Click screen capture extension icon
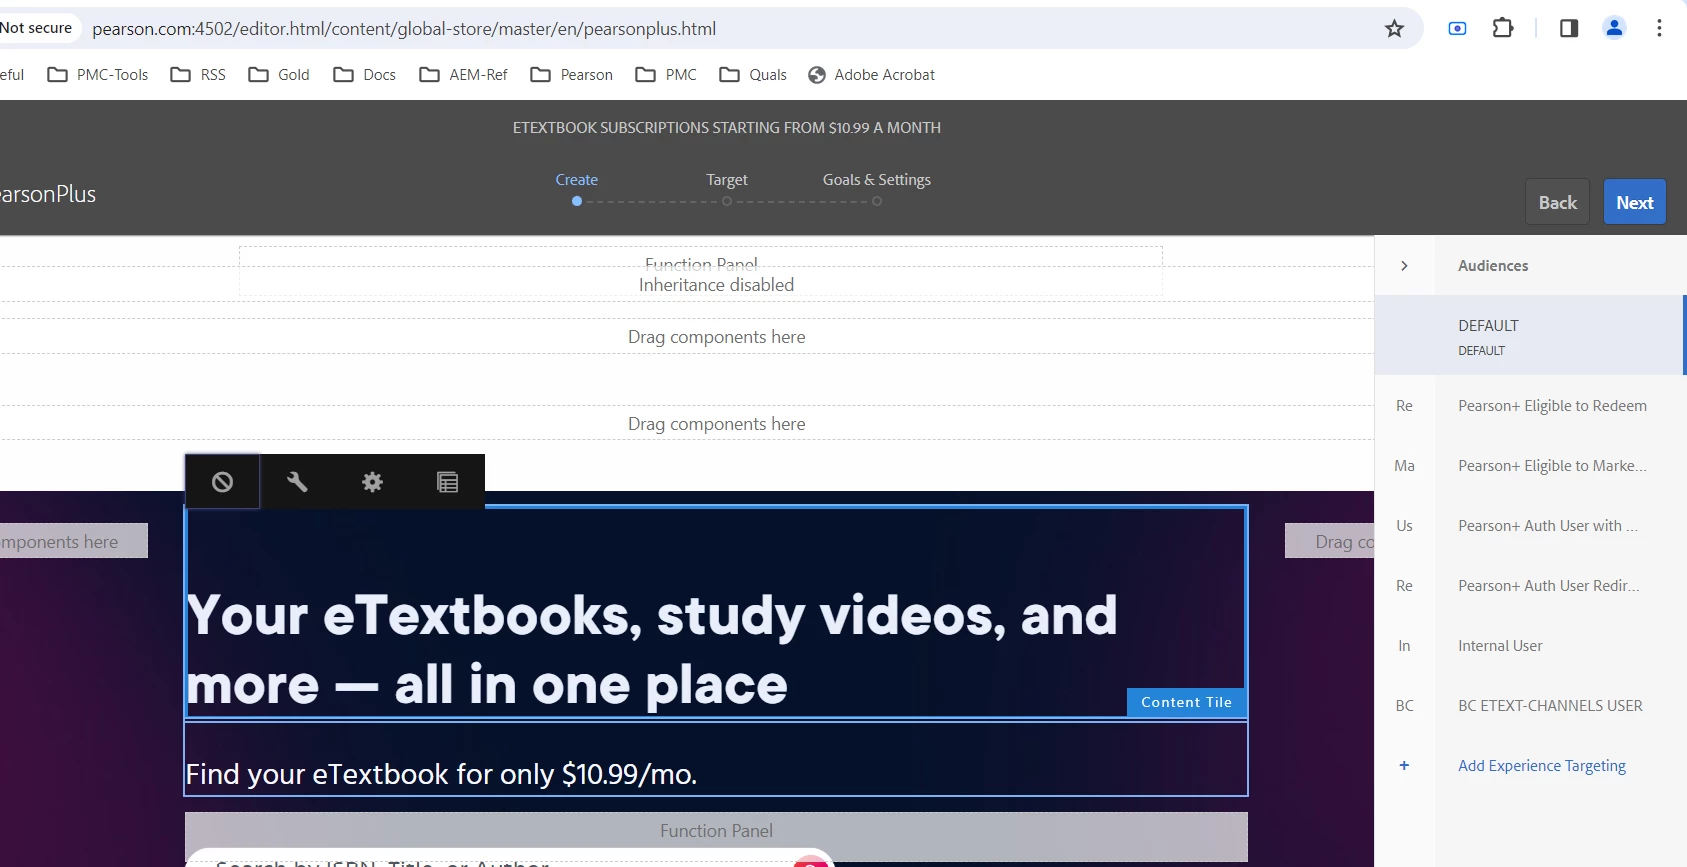 pos(1457,28)
